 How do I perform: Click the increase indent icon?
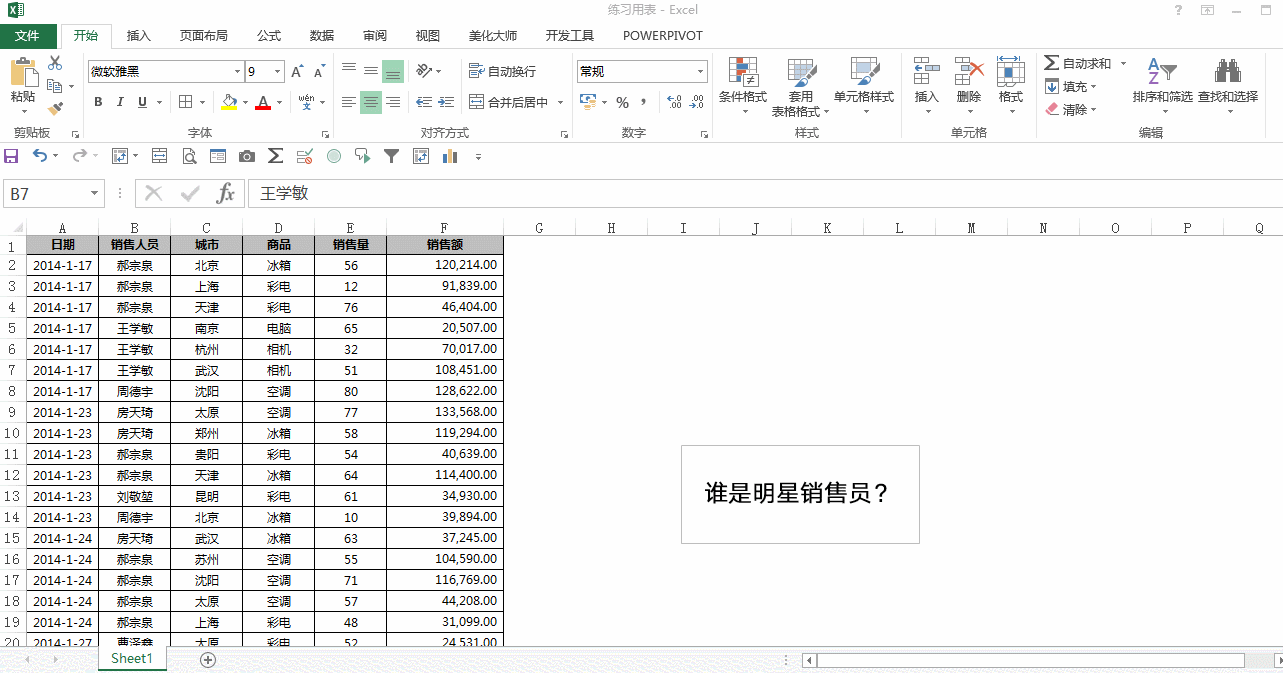[447, 102]
